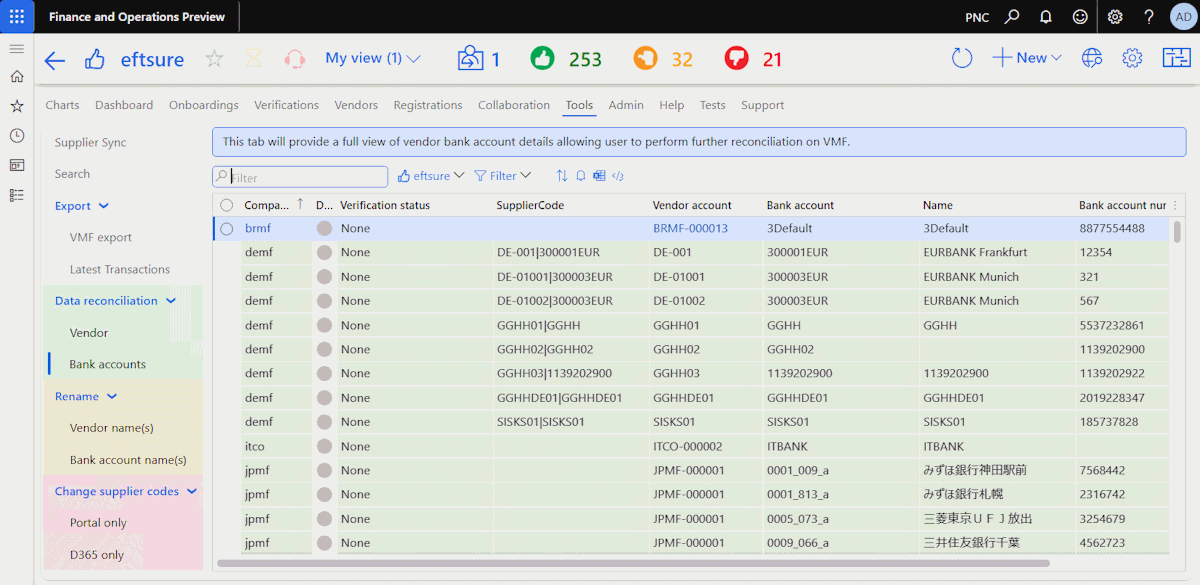This screenshot has width=1200, height=585.
Task: Open the Filter dropdown in grid toolbar
Action: point(502,176)
